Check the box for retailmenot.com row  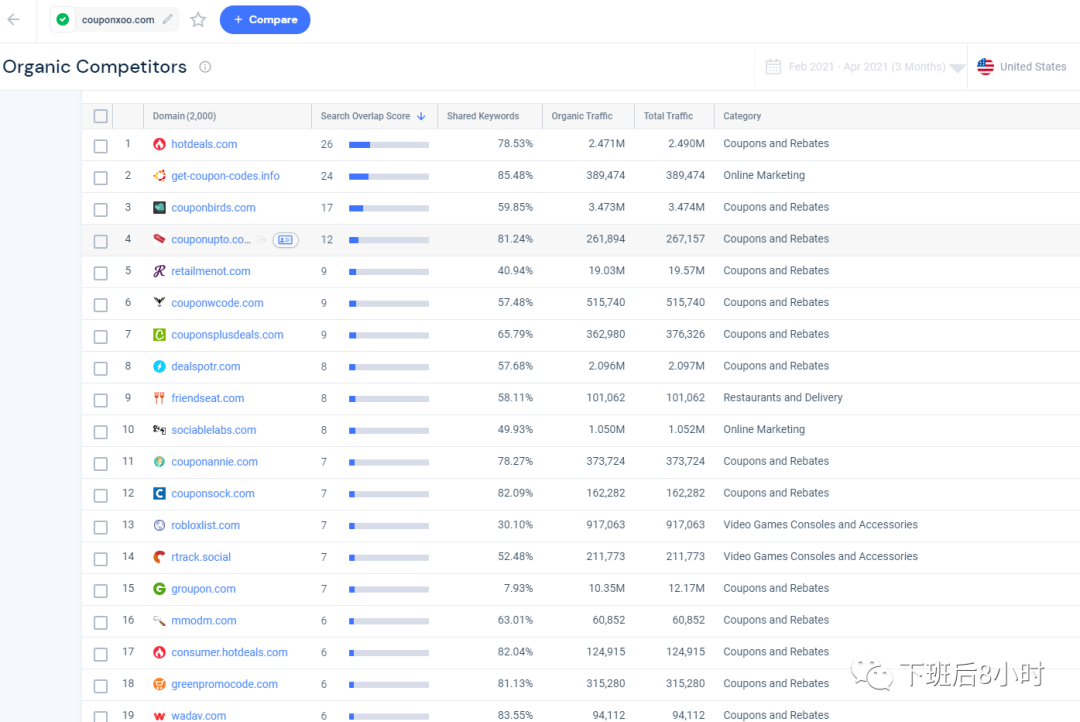(100, 272)
